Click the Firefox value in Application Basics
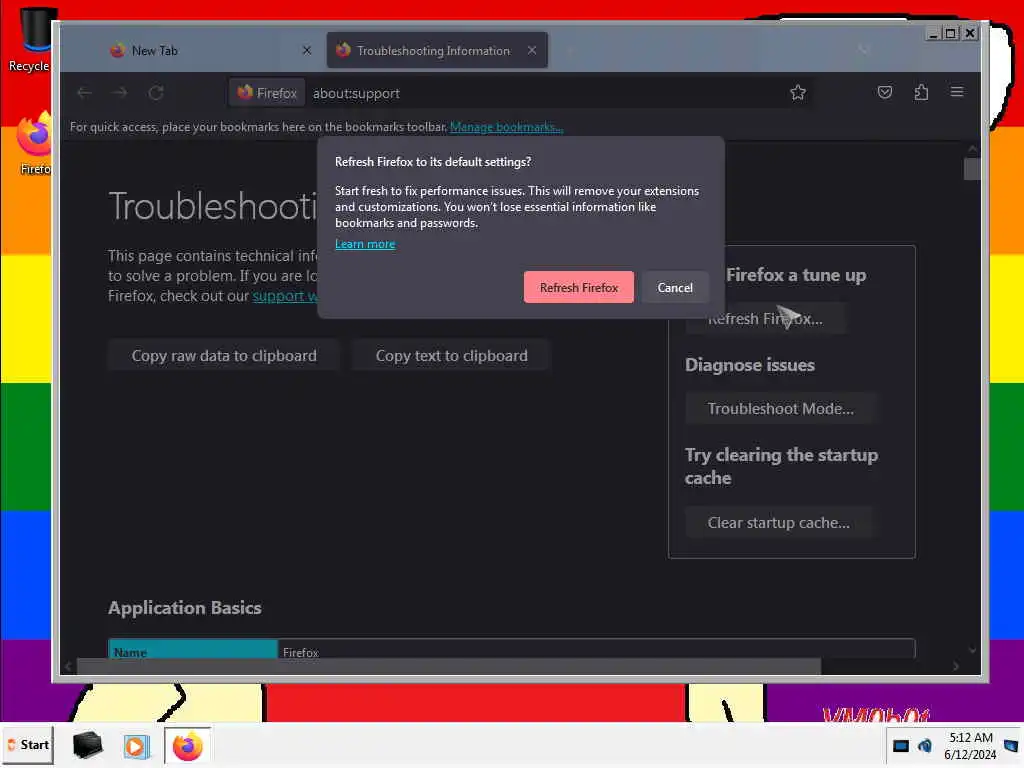The width and height of the screenshot is (1024, 768). (300, 652)
